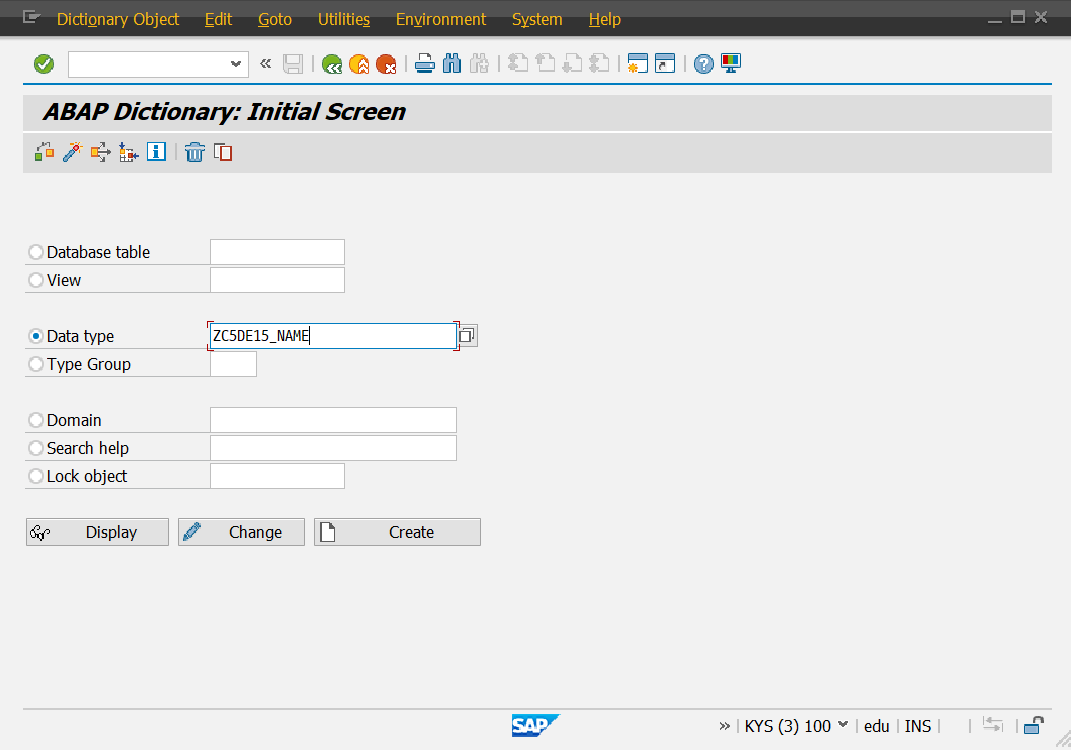
Task: Open Help via question mark icon
Action: (704, 64)
